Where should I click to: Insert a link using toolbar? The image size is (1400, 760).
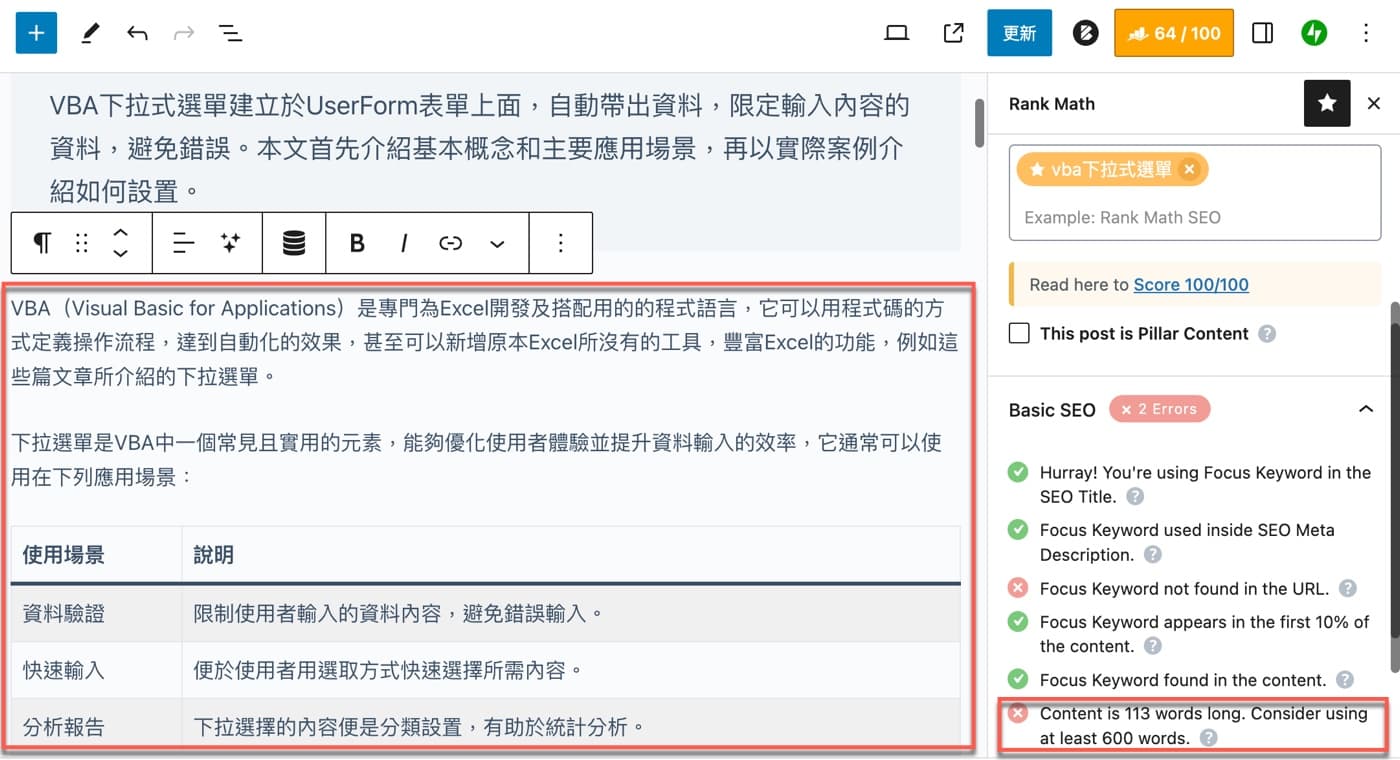pos(451,243)
